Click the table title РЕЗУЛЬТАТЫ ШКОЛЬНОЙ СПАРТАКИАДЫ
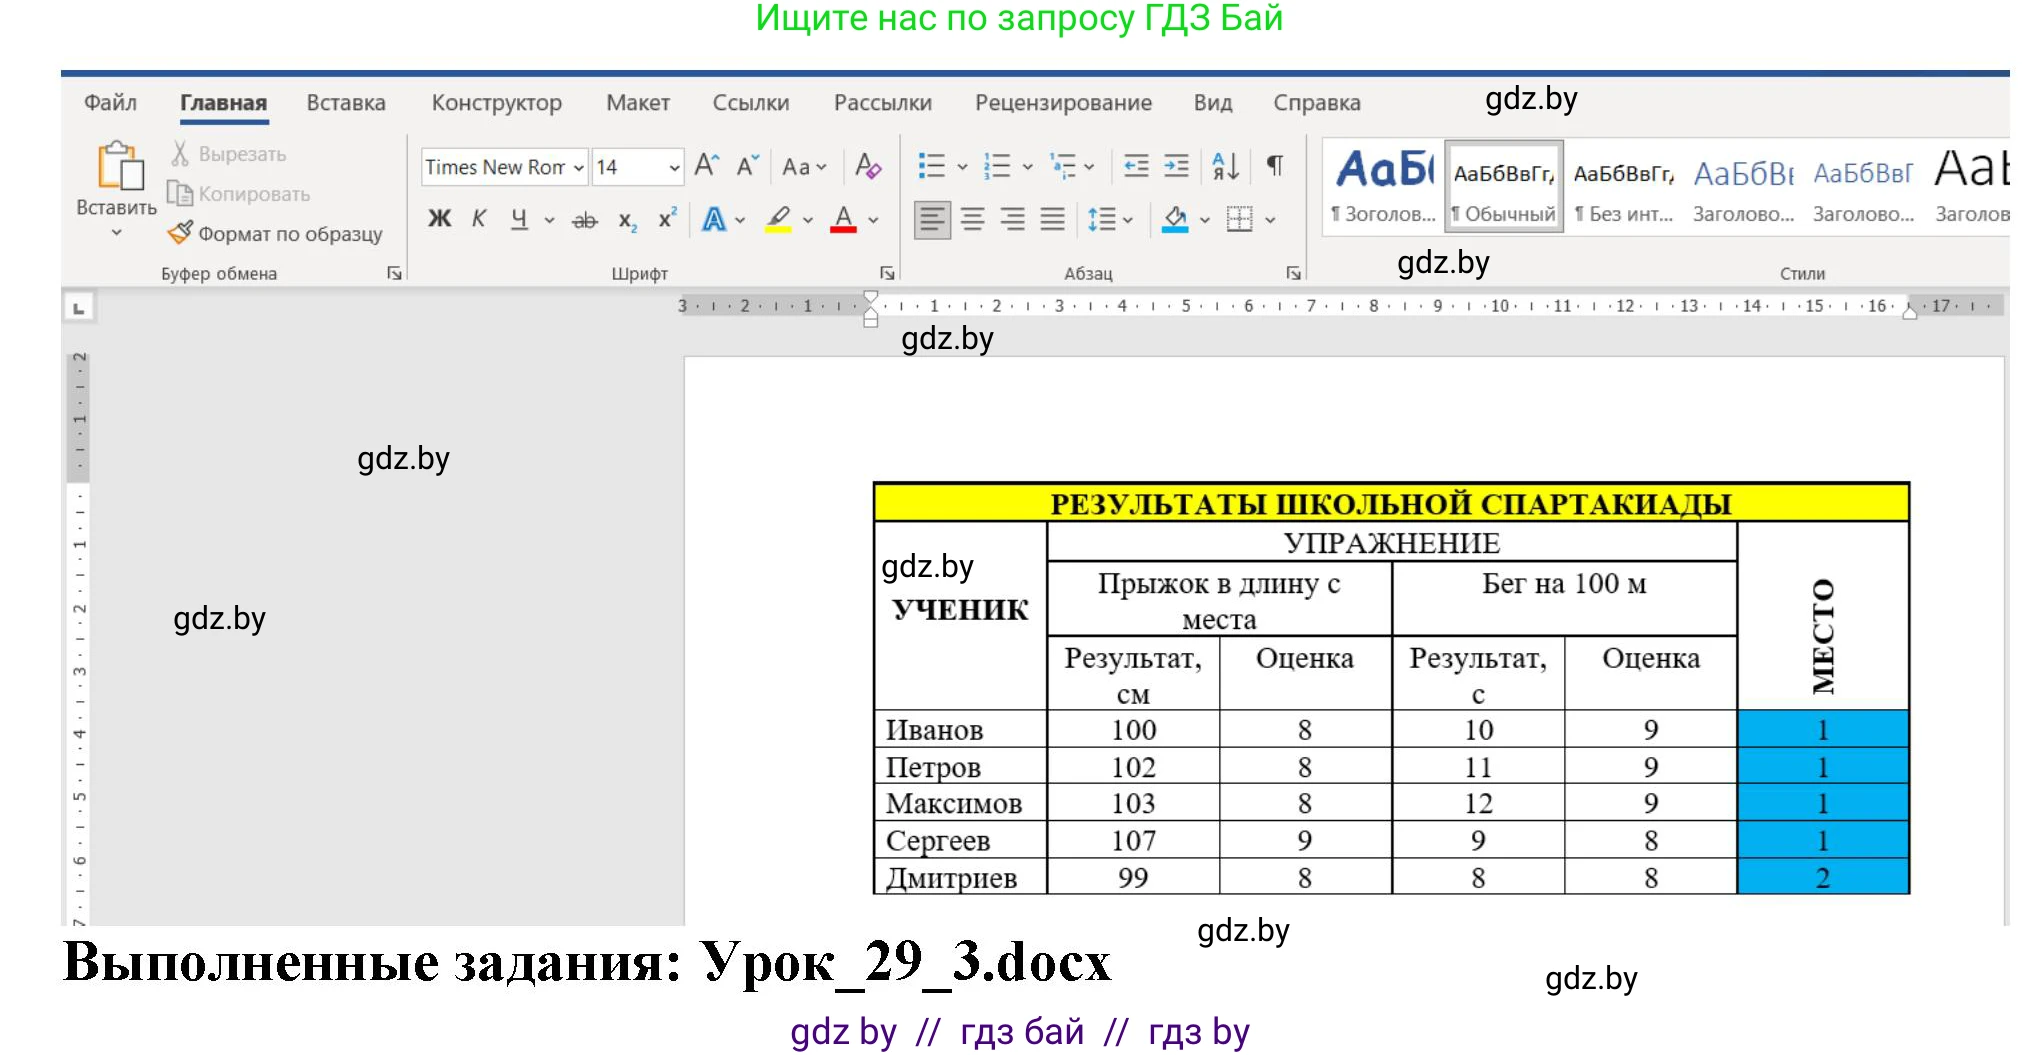Viewport: 2042px width, 1055px height. [1391, 503]
